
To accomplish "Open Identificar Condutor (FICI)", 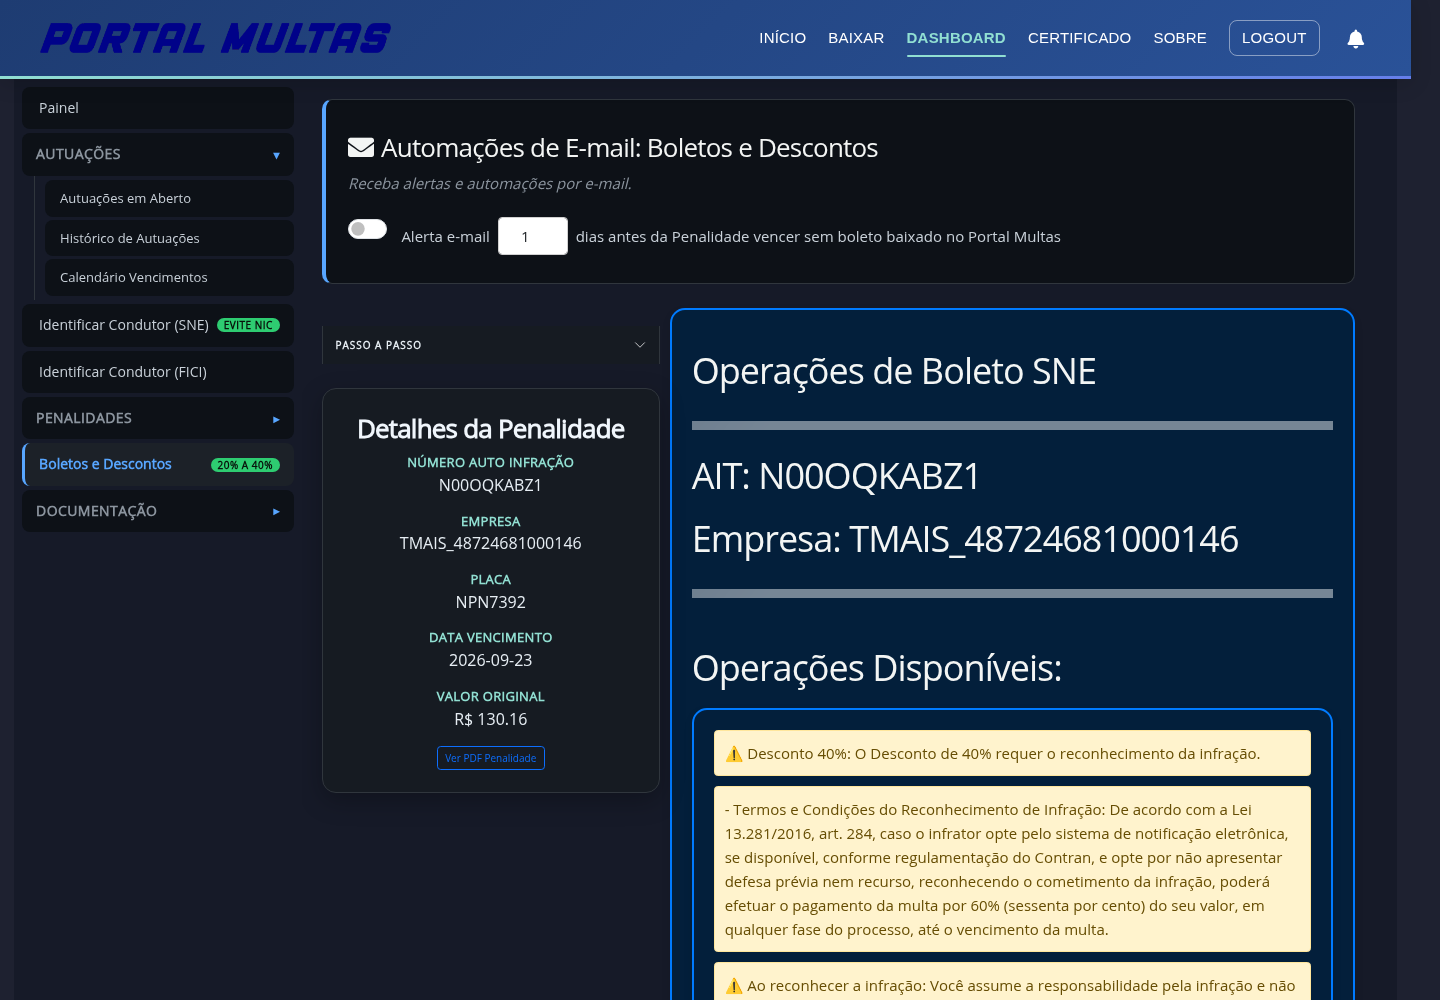I will click(158, 372).
